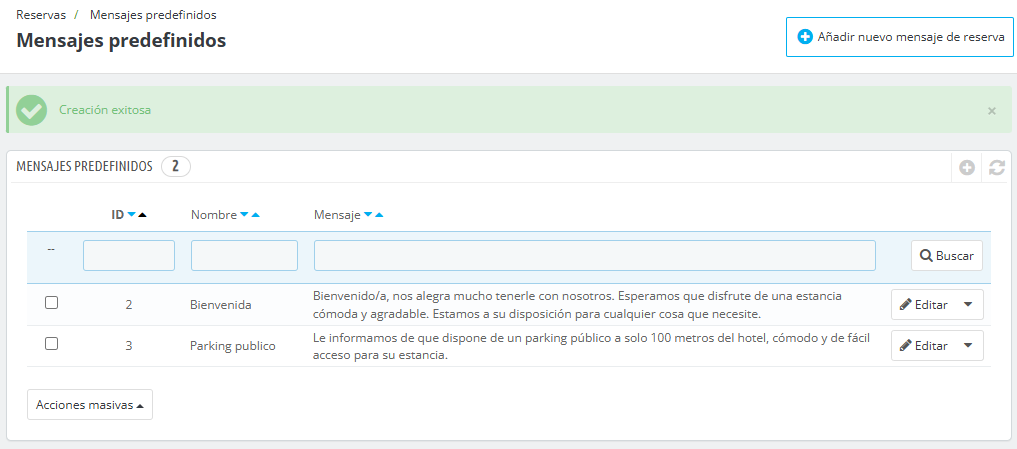Open dropdown arrow next to Bienvenida Editar
The height and width of the screenshot is (449, 1017).
pyautogui.click(x=968, y=305)
